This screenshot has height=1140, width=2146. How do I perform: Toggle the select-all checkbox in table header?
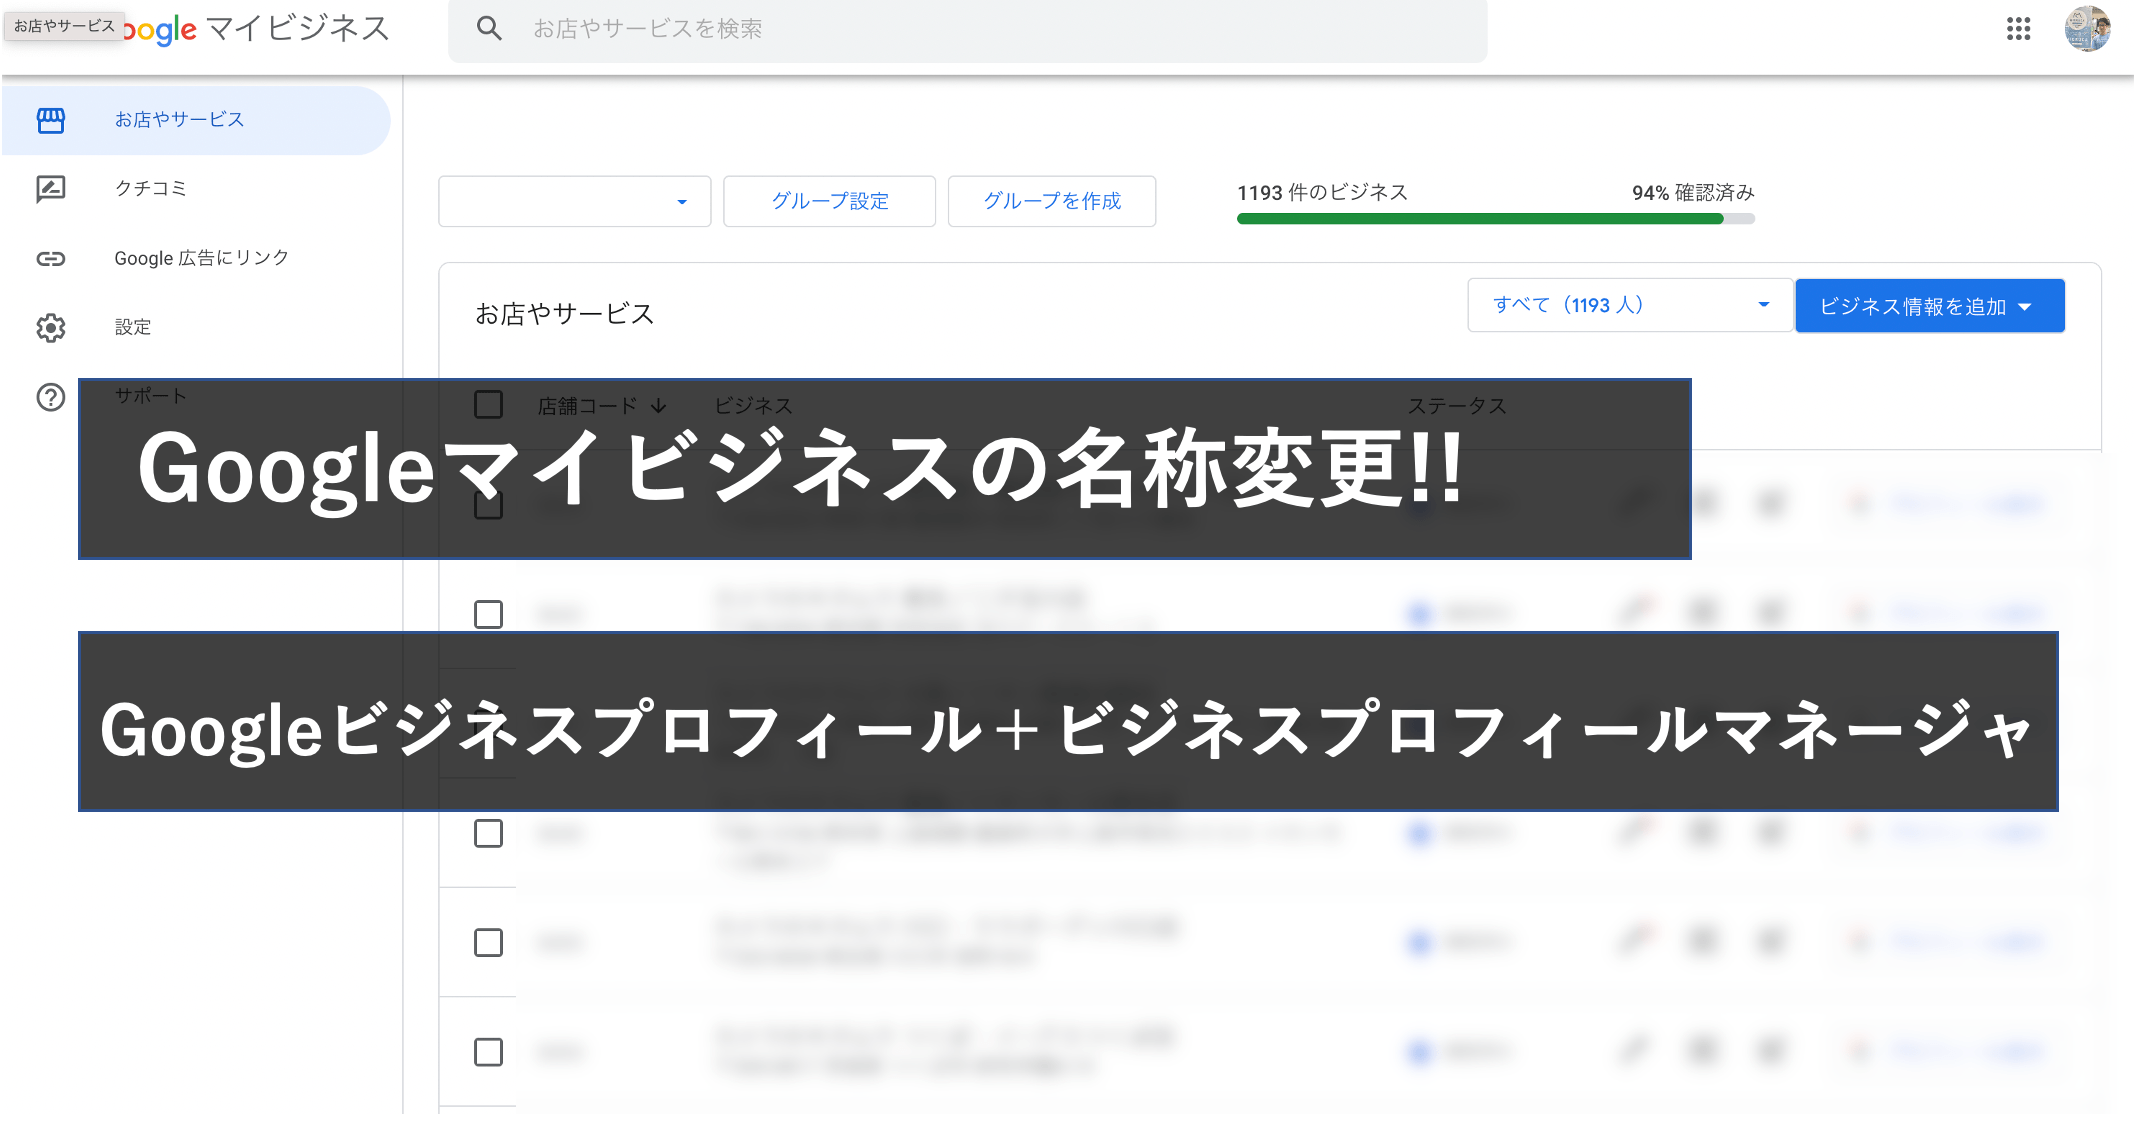coord(489,404)
